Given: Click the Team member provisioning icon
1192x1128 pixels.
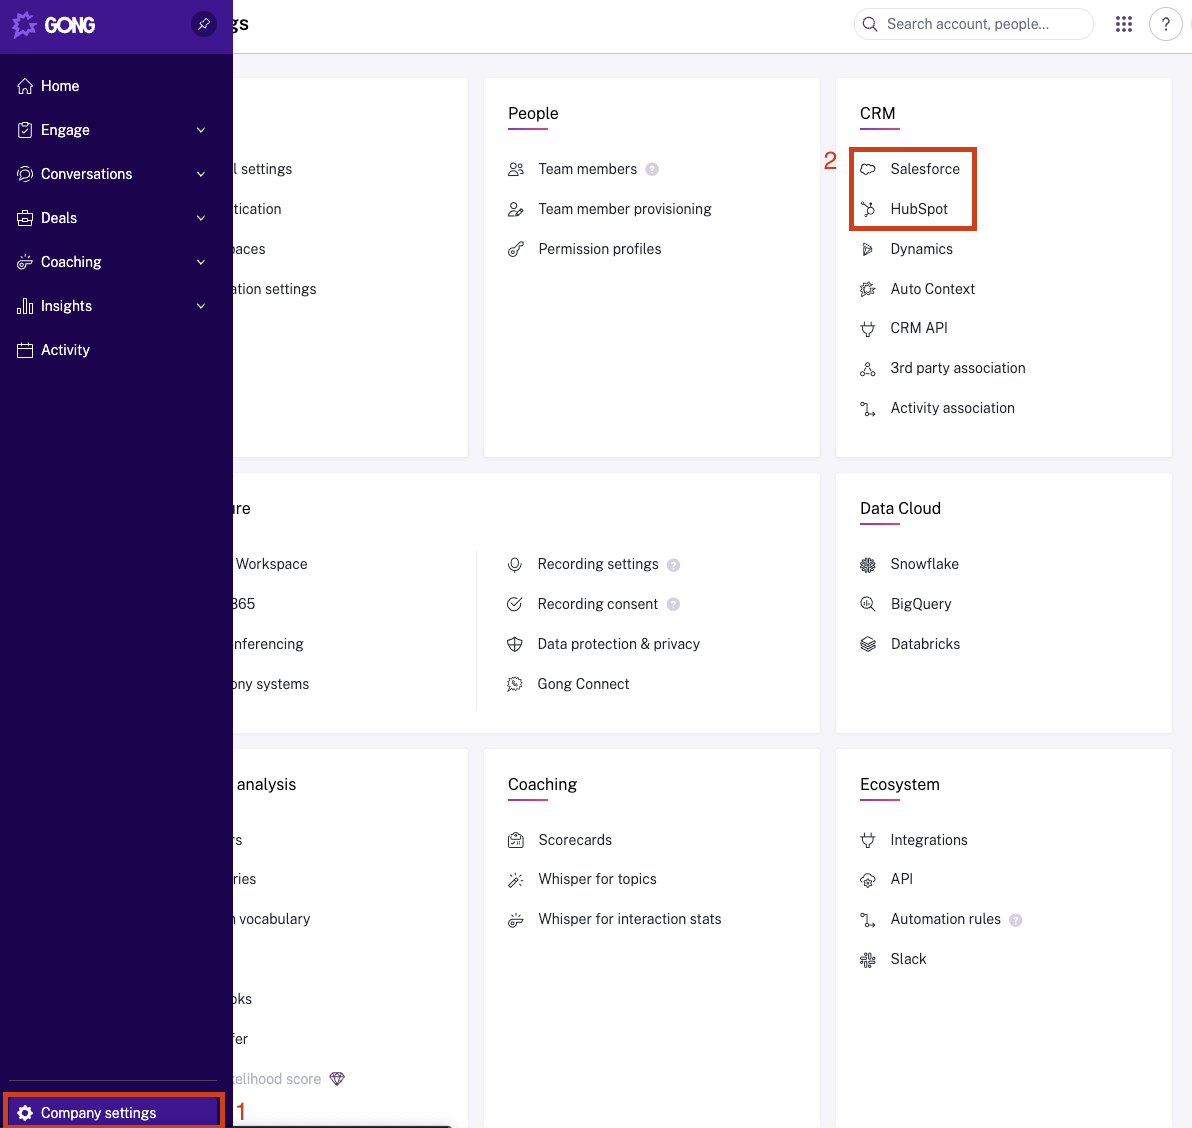Looking at the screenshot, I should 515,209.
